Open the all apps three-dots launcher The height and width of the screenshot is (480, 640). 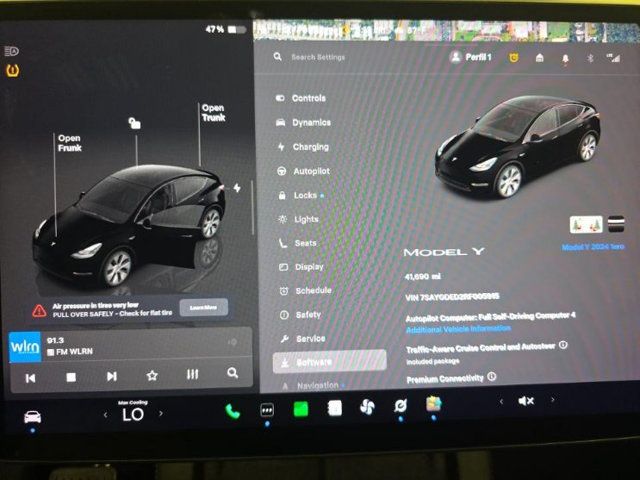click(x=267, y=410)
